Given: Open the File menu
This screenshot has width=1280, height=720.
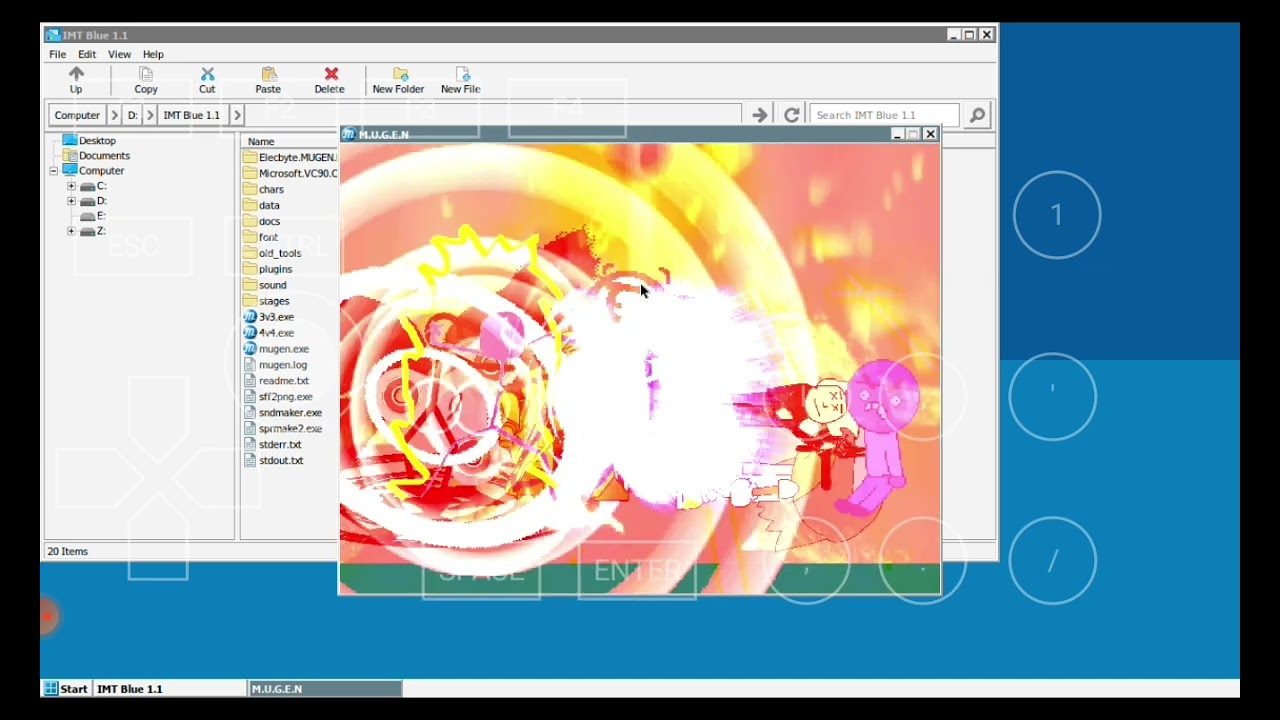Looking at the screenshot, I should 58,54.
